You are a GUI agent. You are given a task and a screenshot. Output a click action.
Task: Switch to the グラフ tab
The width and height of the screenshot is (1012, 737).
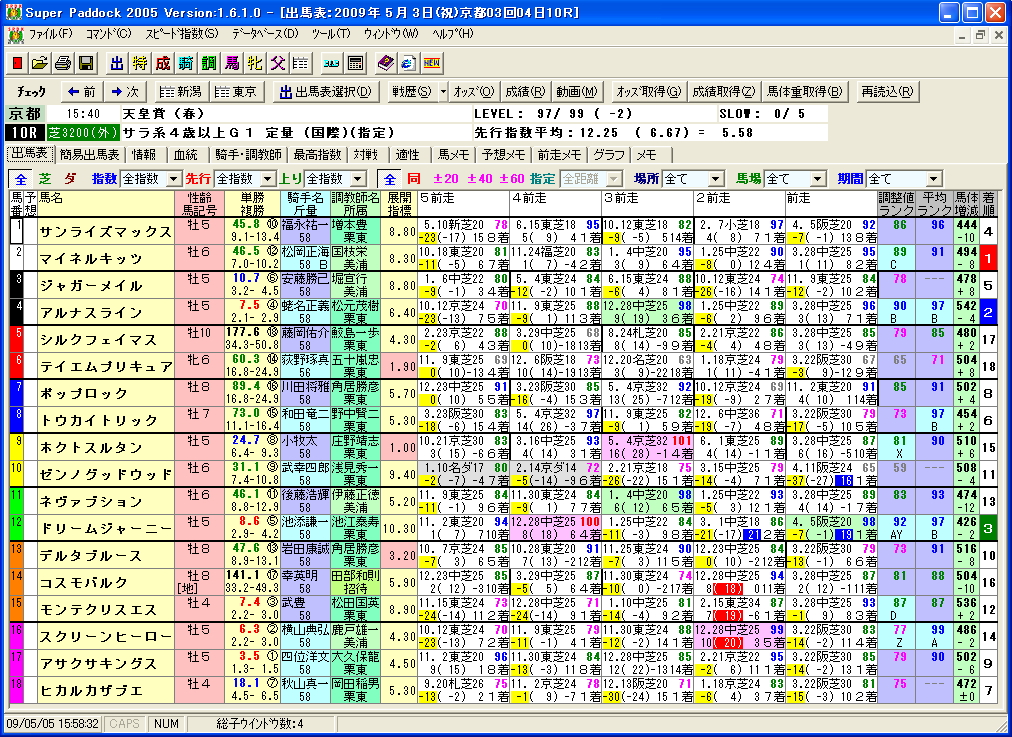tap(609, 155)
